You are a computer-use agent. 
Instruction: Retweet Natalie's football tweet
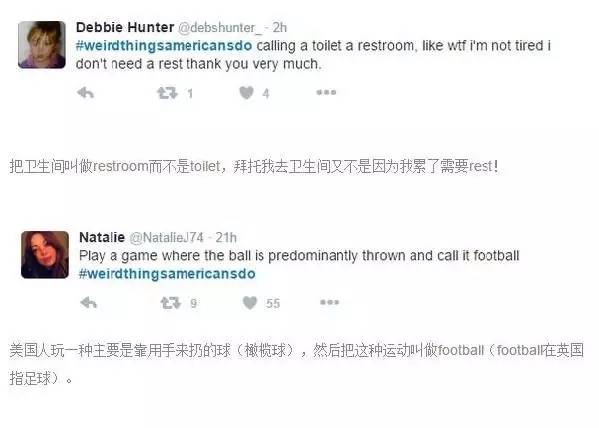pos(170,303)
